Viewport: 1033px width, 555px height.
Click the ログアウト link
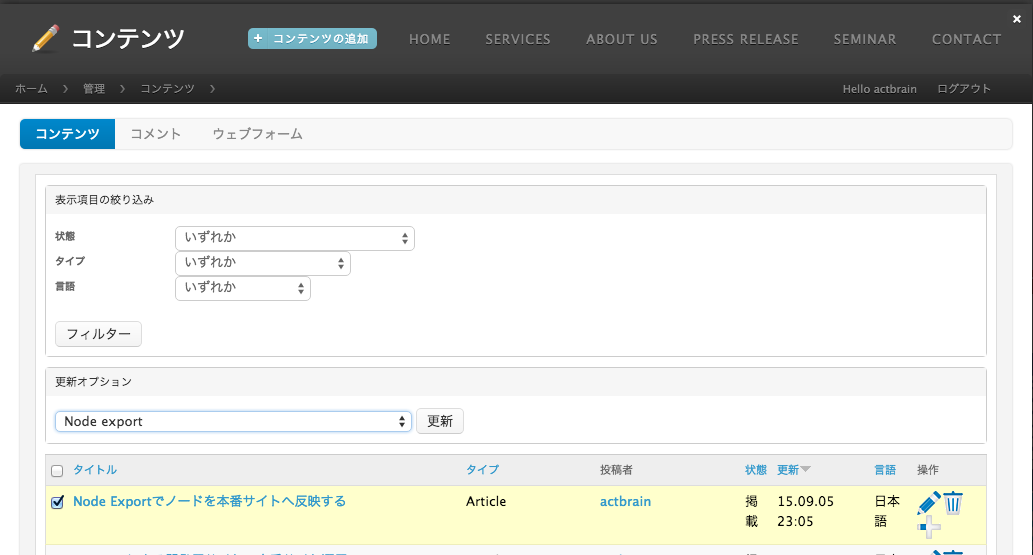coord(964,89)
